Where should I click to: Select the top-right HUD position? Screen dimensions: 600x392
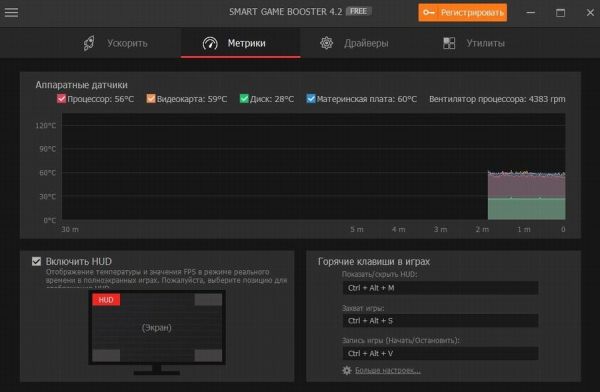(x=208, y=300)
